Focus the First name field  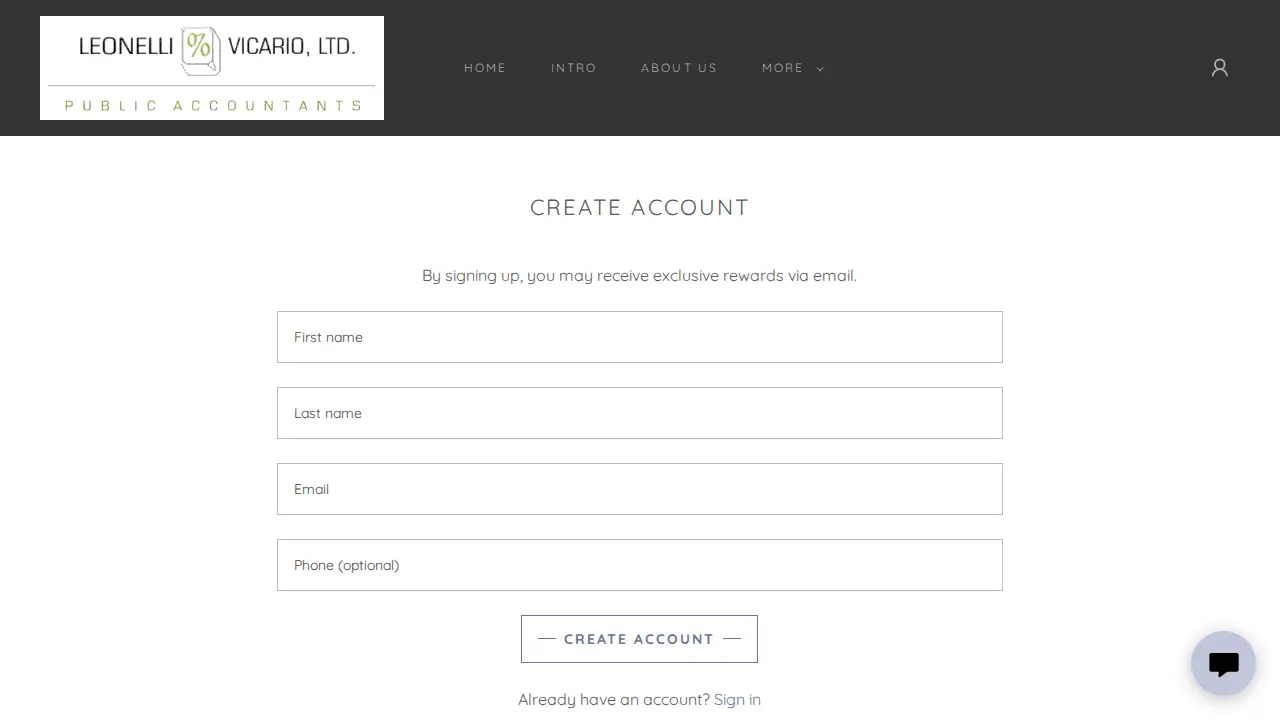click(x=640, y=337)
